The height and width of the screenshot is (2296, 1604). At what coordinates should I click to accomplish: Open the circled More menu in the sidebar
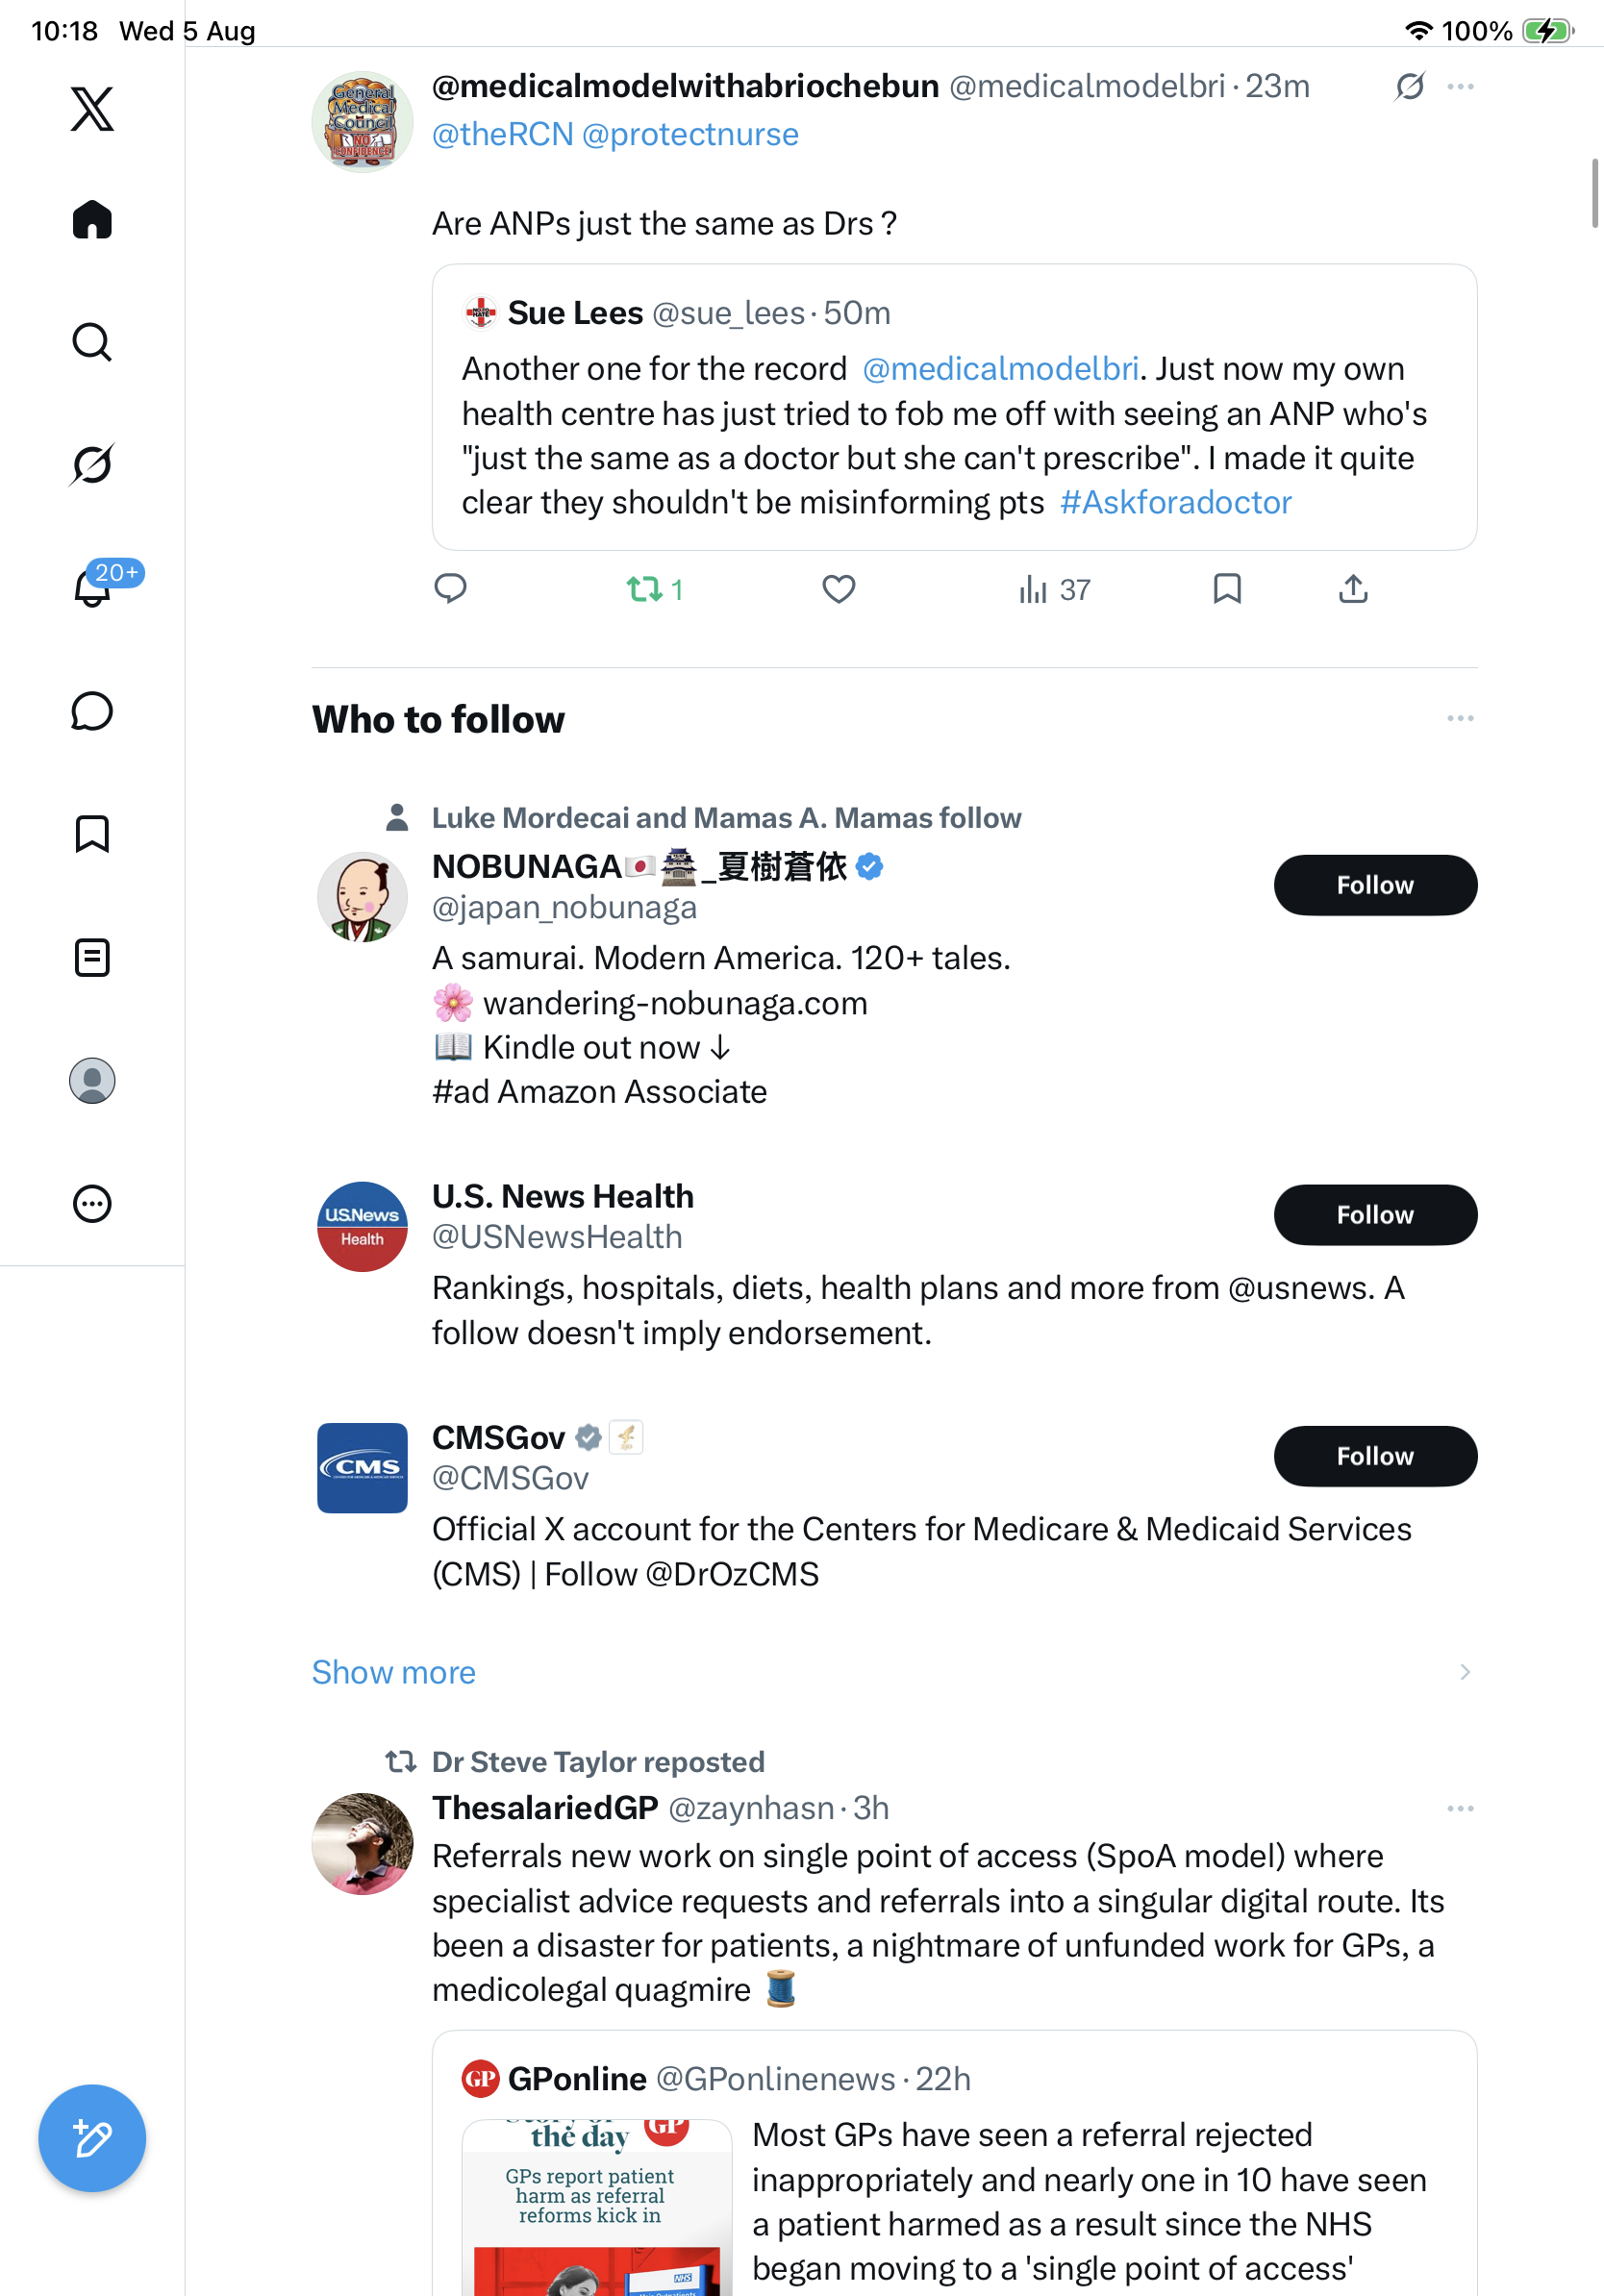pos(92,1204)
